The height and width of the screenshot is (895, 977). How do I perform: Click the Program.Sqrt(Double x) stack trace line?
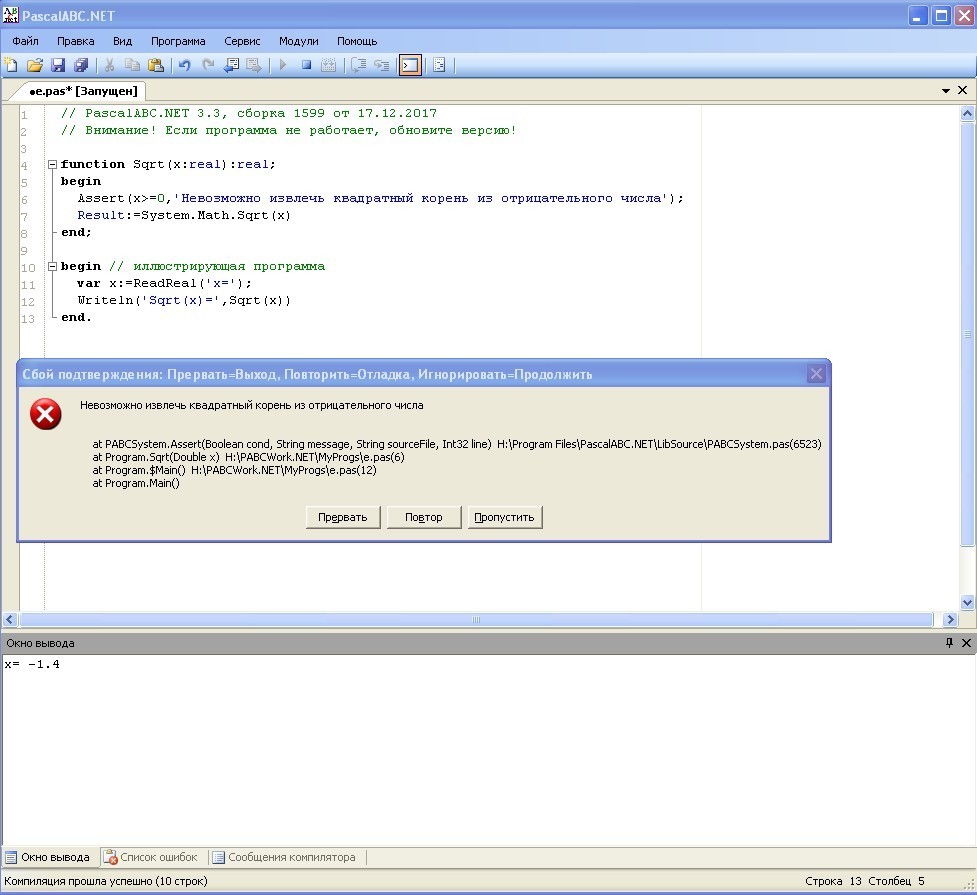[x=248, y=457]
